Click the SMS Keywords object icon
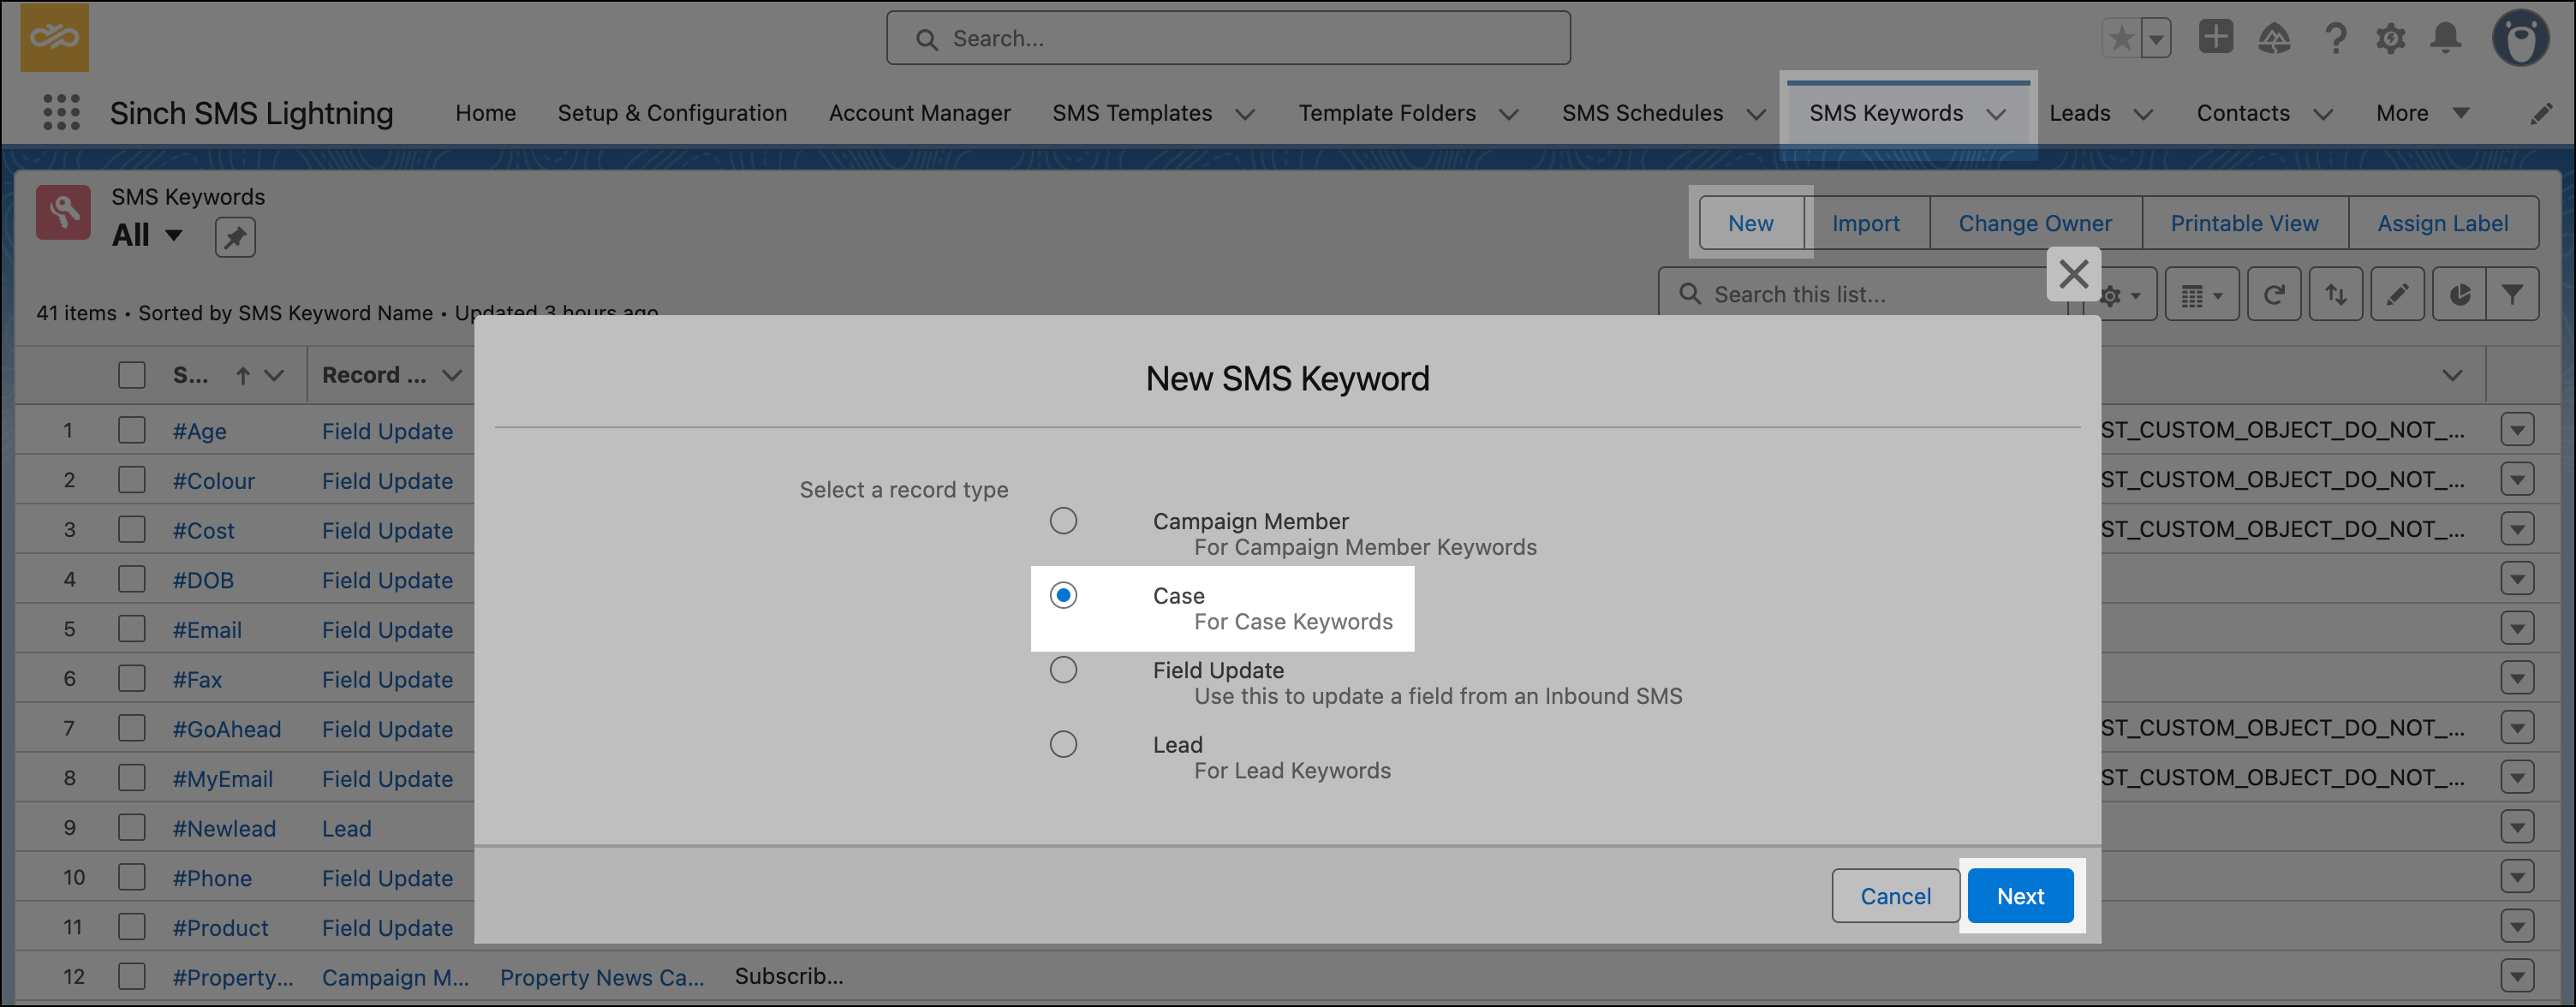Image resolution: width=2576 pixels, height=1007 pixels. (x=63, y=212)
